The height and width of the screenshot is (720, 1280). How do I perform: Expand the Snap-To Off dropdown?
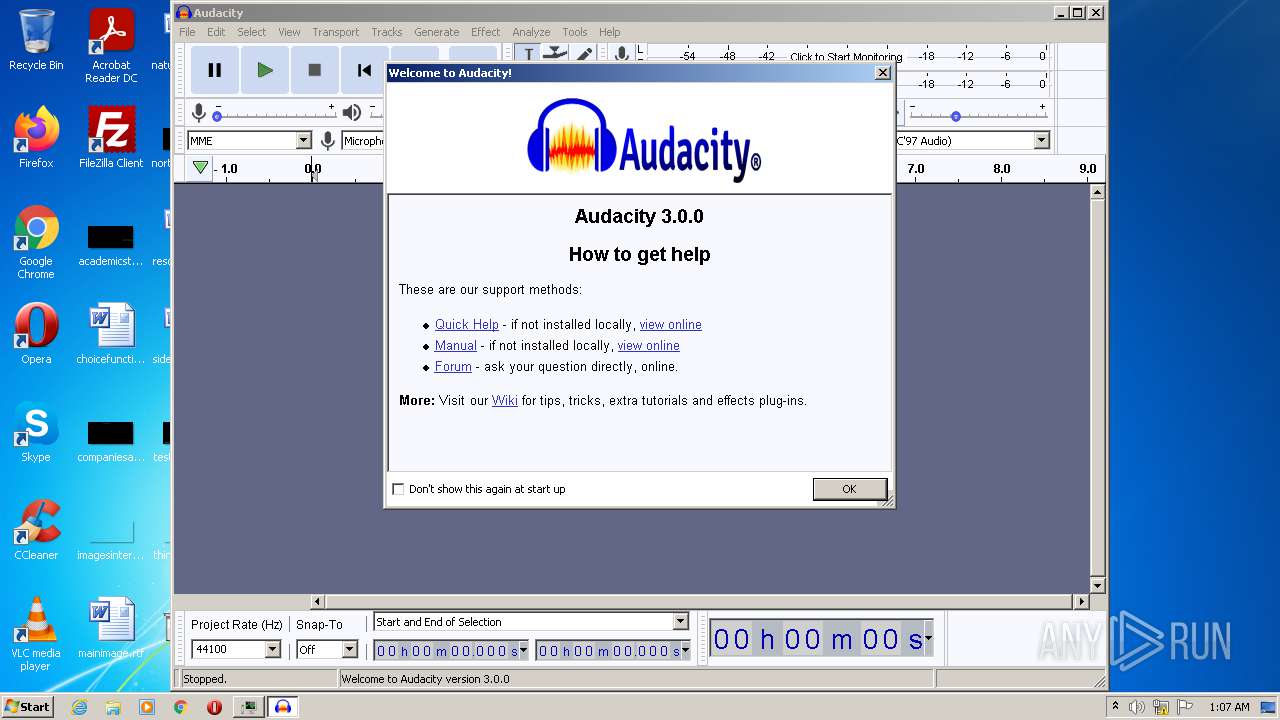point(350,650)
